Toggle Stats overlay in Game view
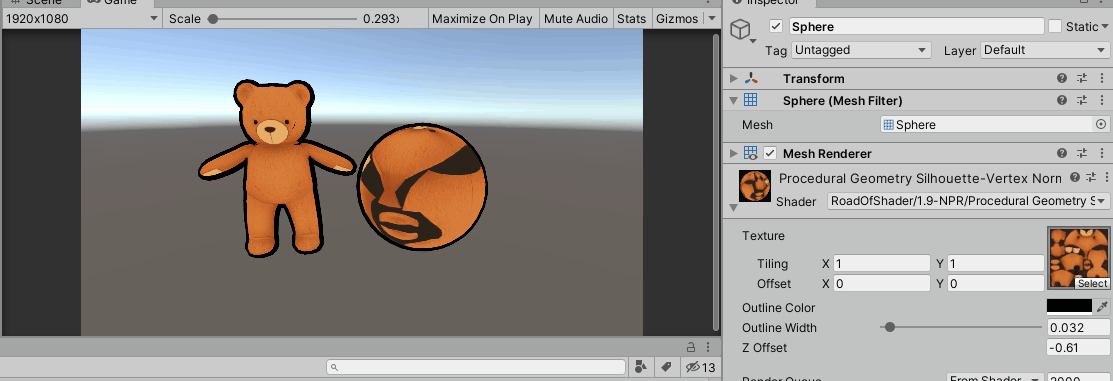 coord(631,18)
